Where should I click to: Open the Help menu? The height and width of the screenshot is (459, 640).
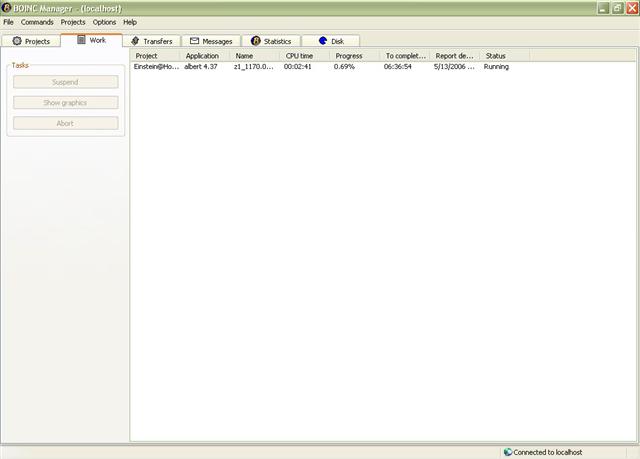(130, 22)
